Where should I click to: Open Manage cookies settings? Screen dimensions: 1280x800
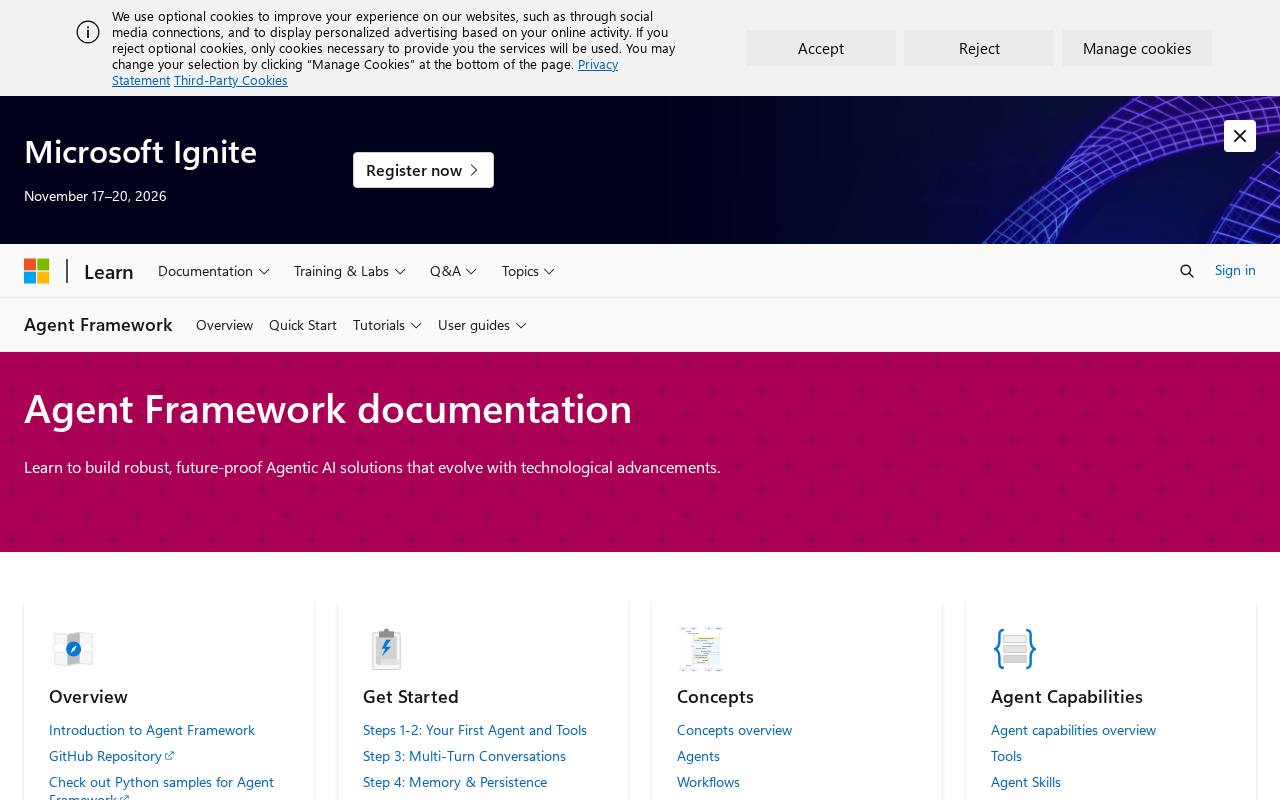[1137, 48]
